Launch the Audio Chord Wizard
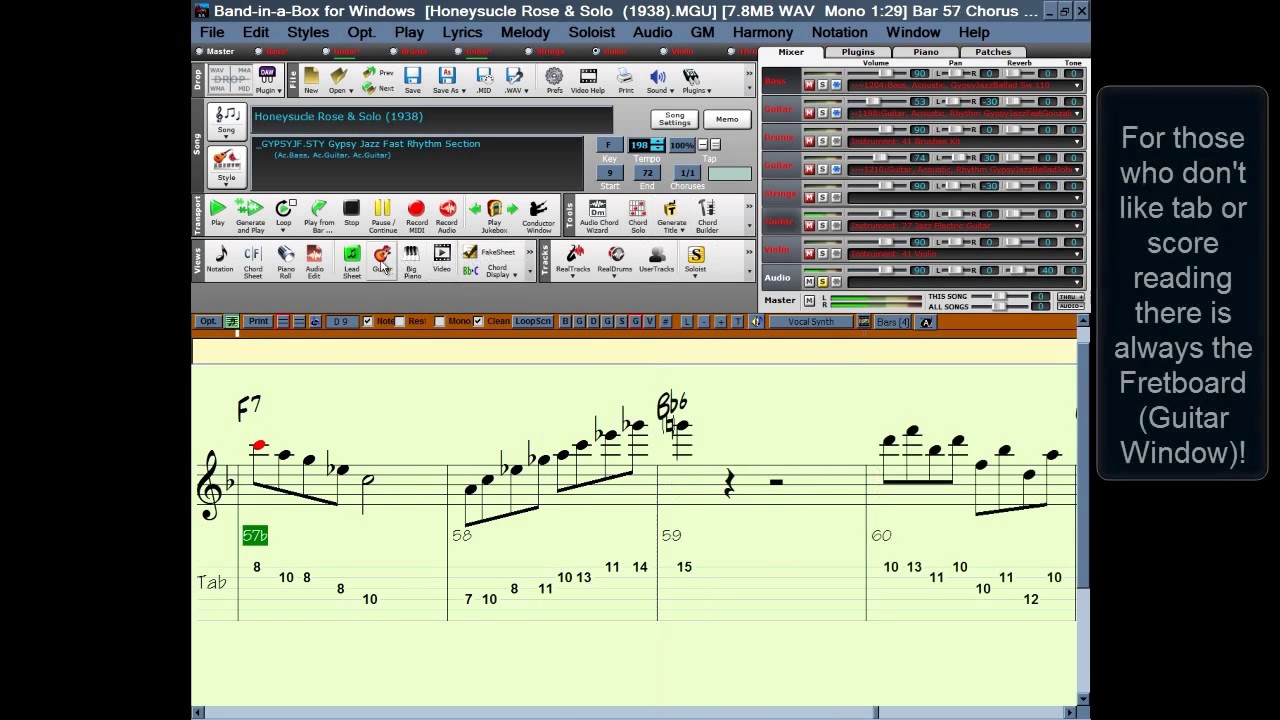The image size is (1280, 720). pos(598,215)
